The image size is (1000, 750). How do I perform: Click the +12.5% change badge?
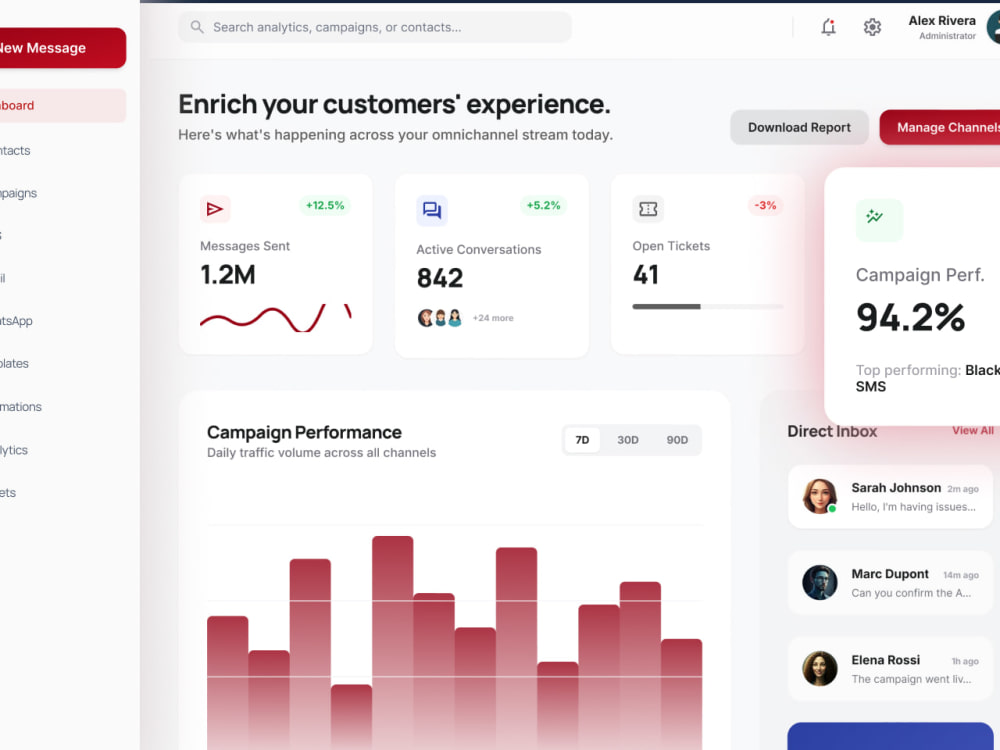tap(325, 205)
